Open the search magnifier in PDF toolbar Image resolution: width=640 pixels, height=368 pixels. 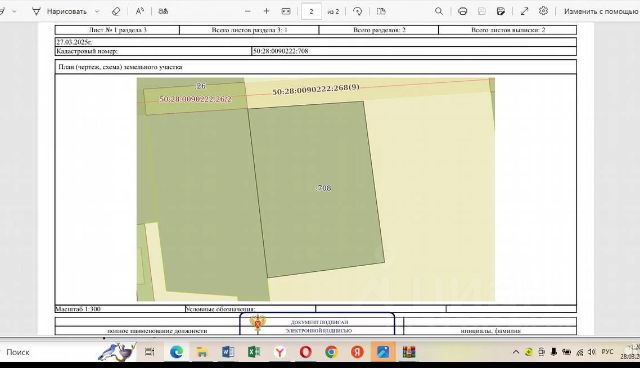click(439, 11)
